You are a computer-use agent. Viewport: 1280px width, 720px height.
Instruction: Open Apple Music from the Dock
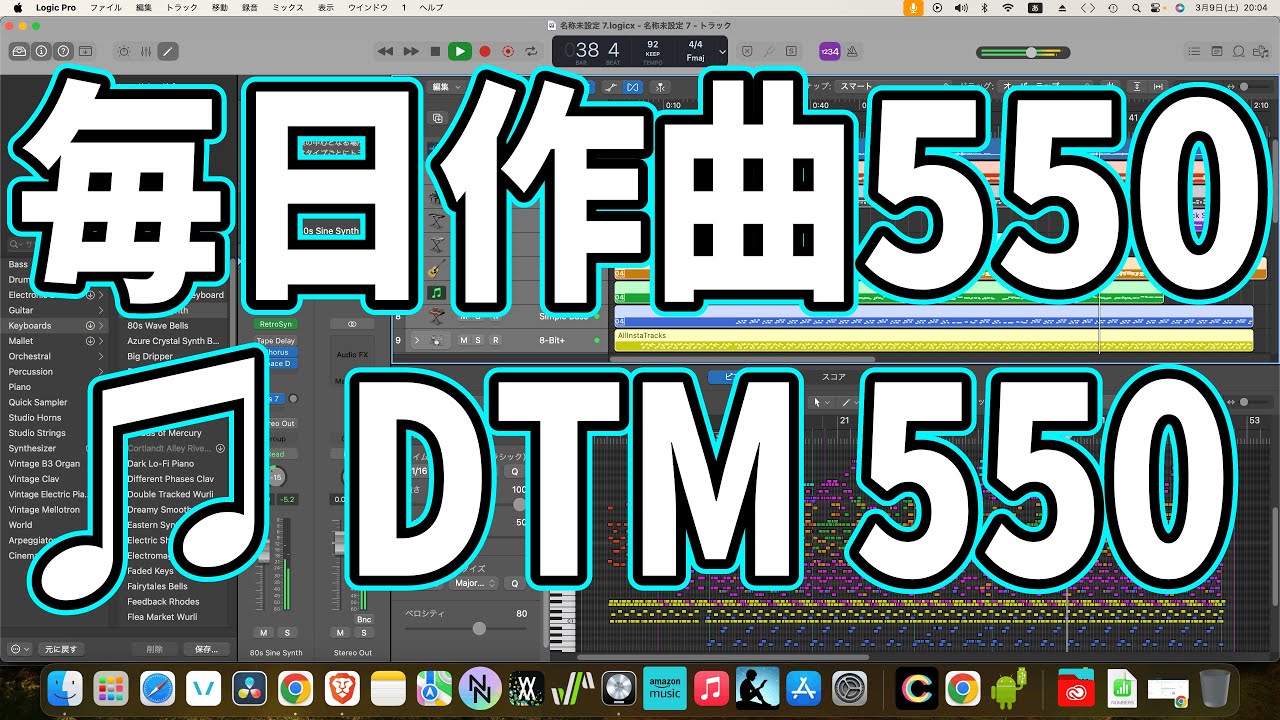tap(711, 688)
